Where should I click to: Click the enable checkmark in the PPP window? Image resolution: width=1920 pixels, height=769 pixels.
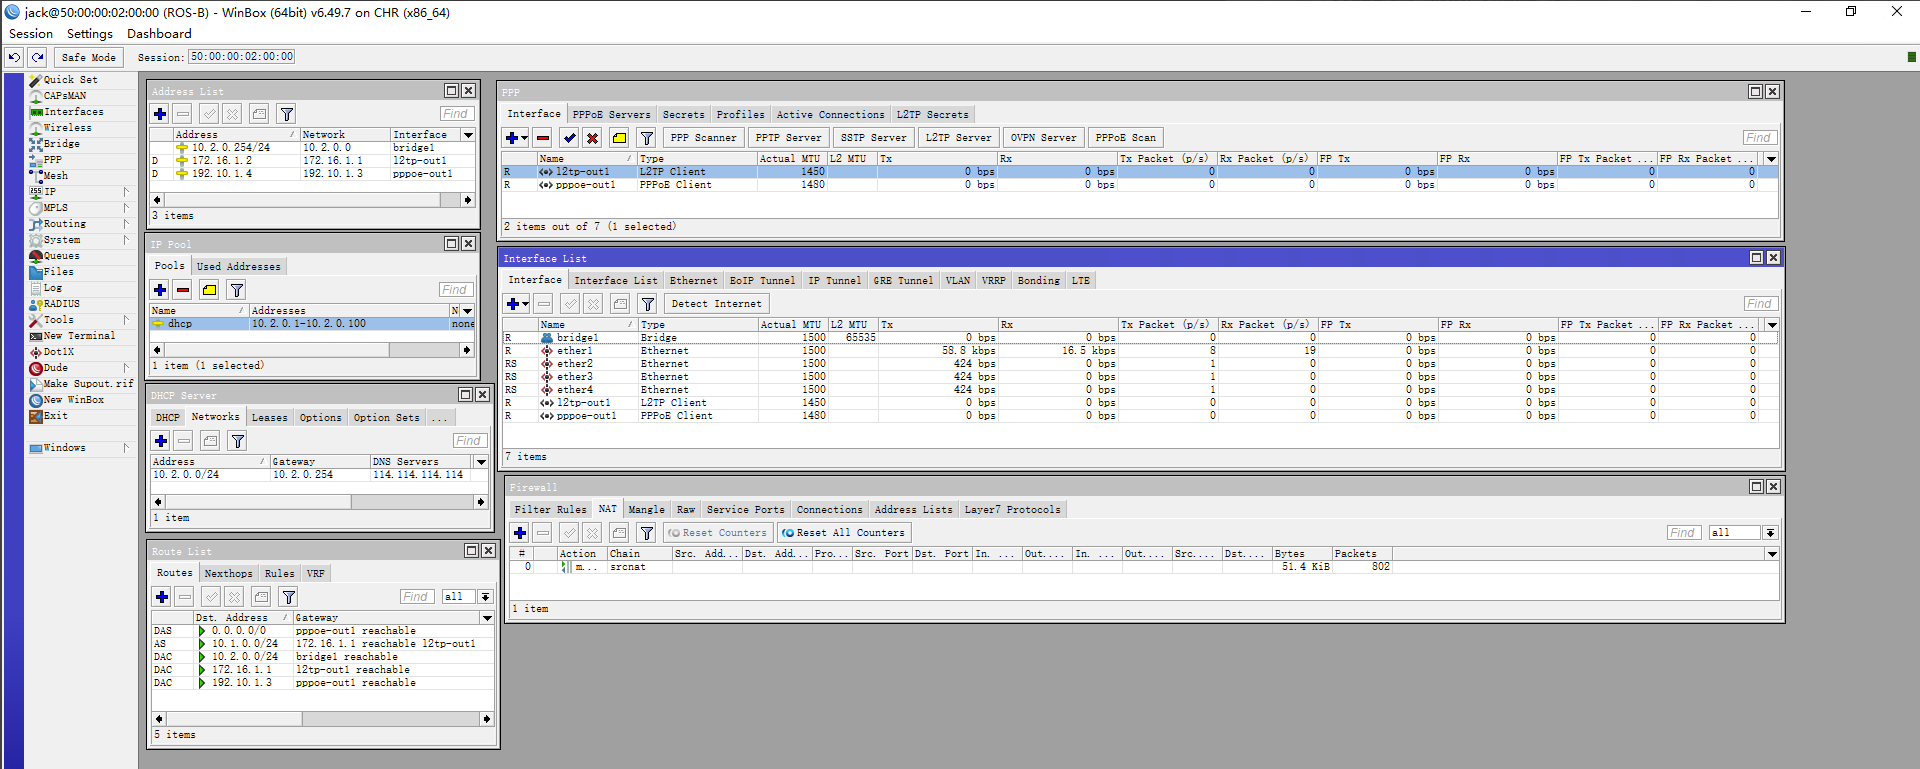pyautogui.click(x=570, y=138)
